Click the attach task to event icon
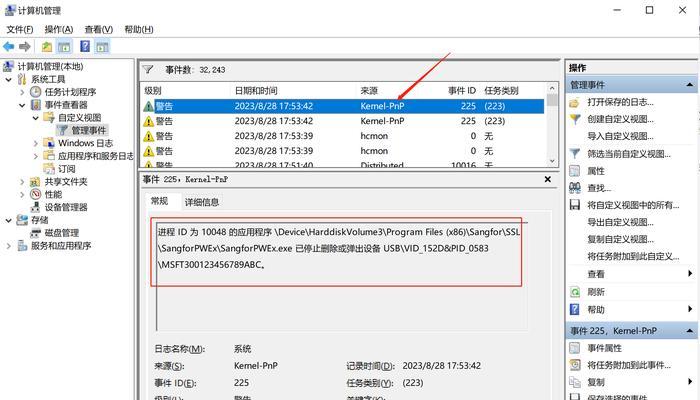 [x=575, y=365]
